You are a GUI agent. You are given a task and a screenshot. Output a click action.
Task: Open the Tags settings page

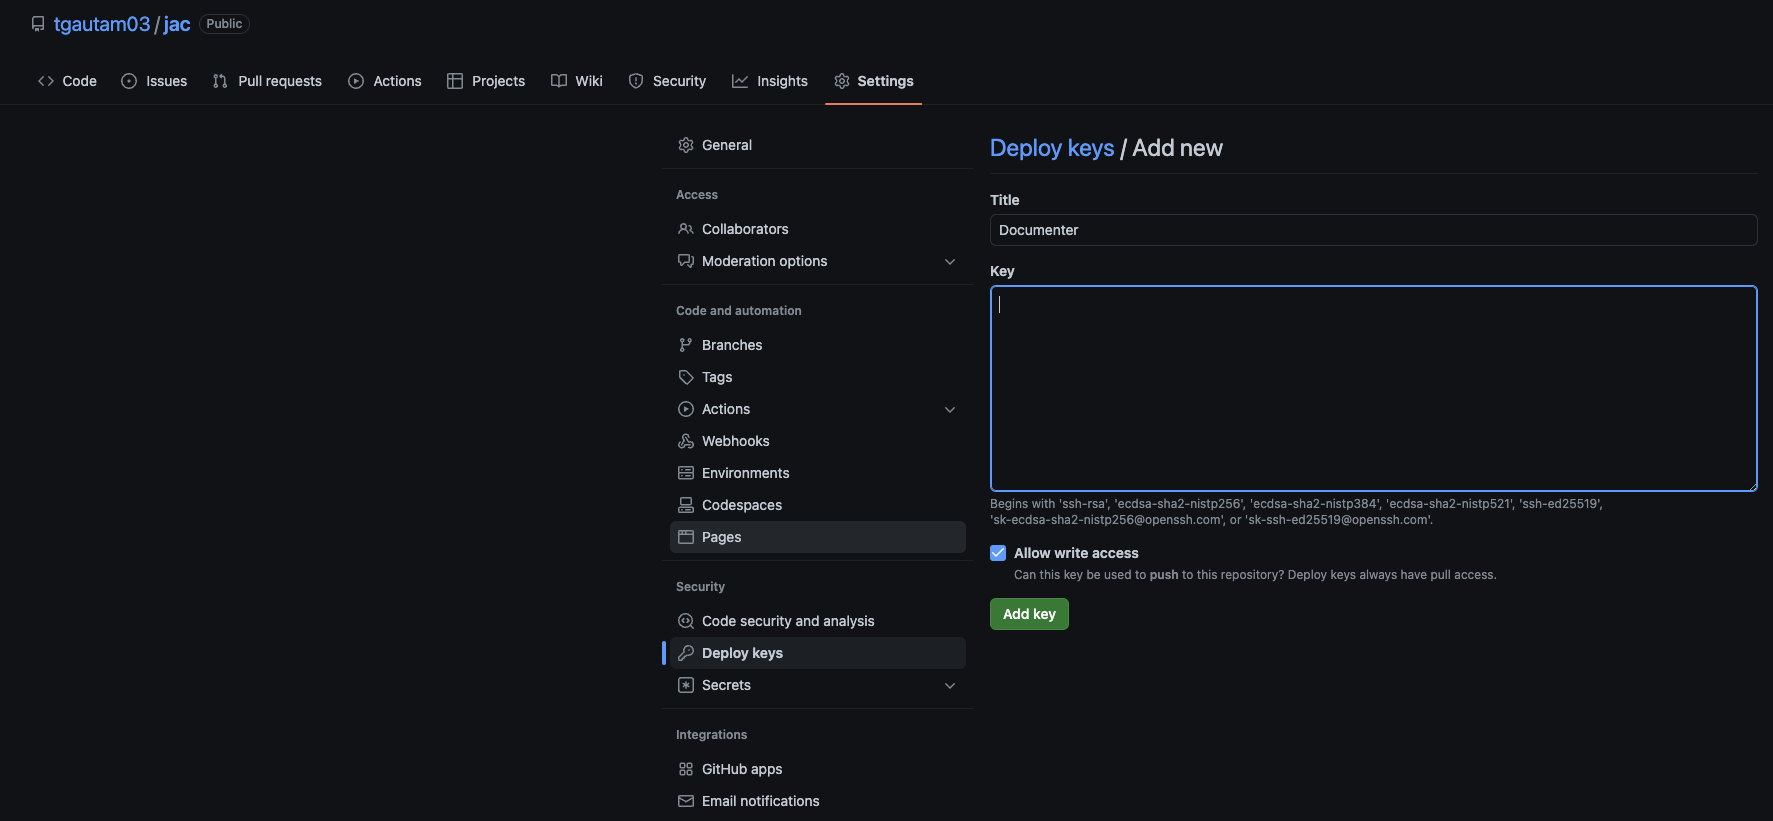pyautogui.click(x=818, y=377)
